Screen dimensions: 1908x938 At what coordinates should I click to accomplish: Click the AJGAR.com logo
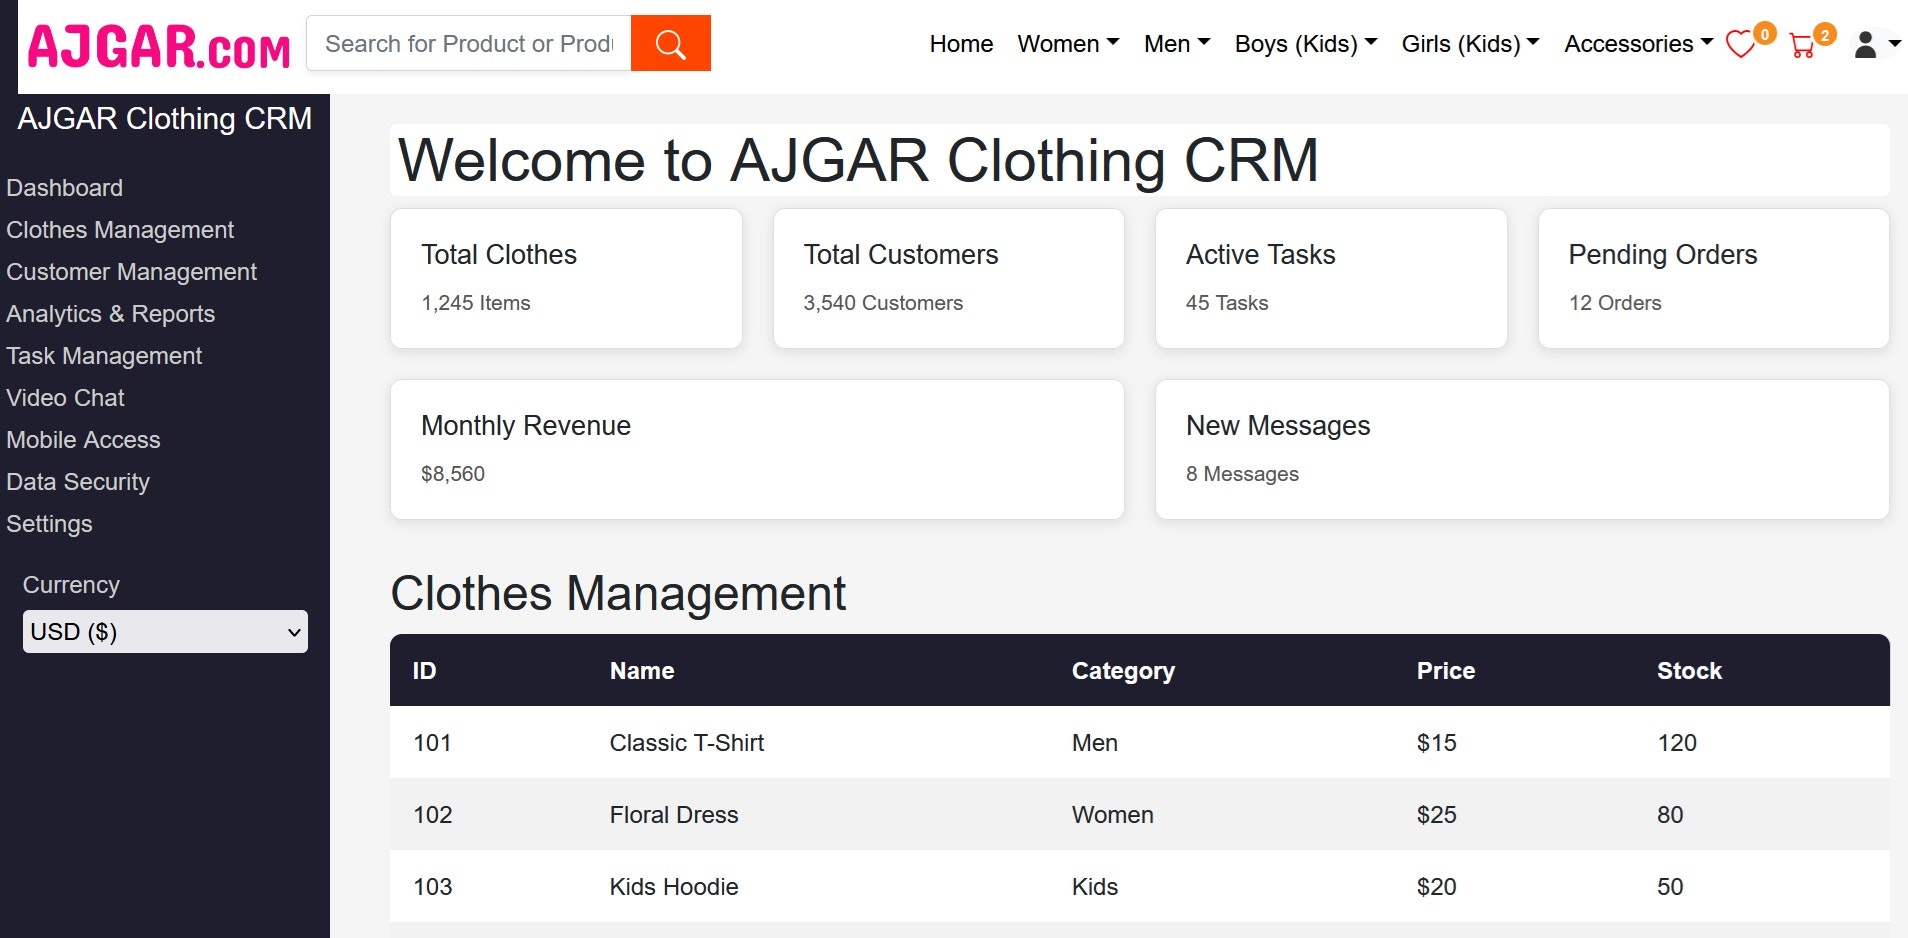[158, 45]
